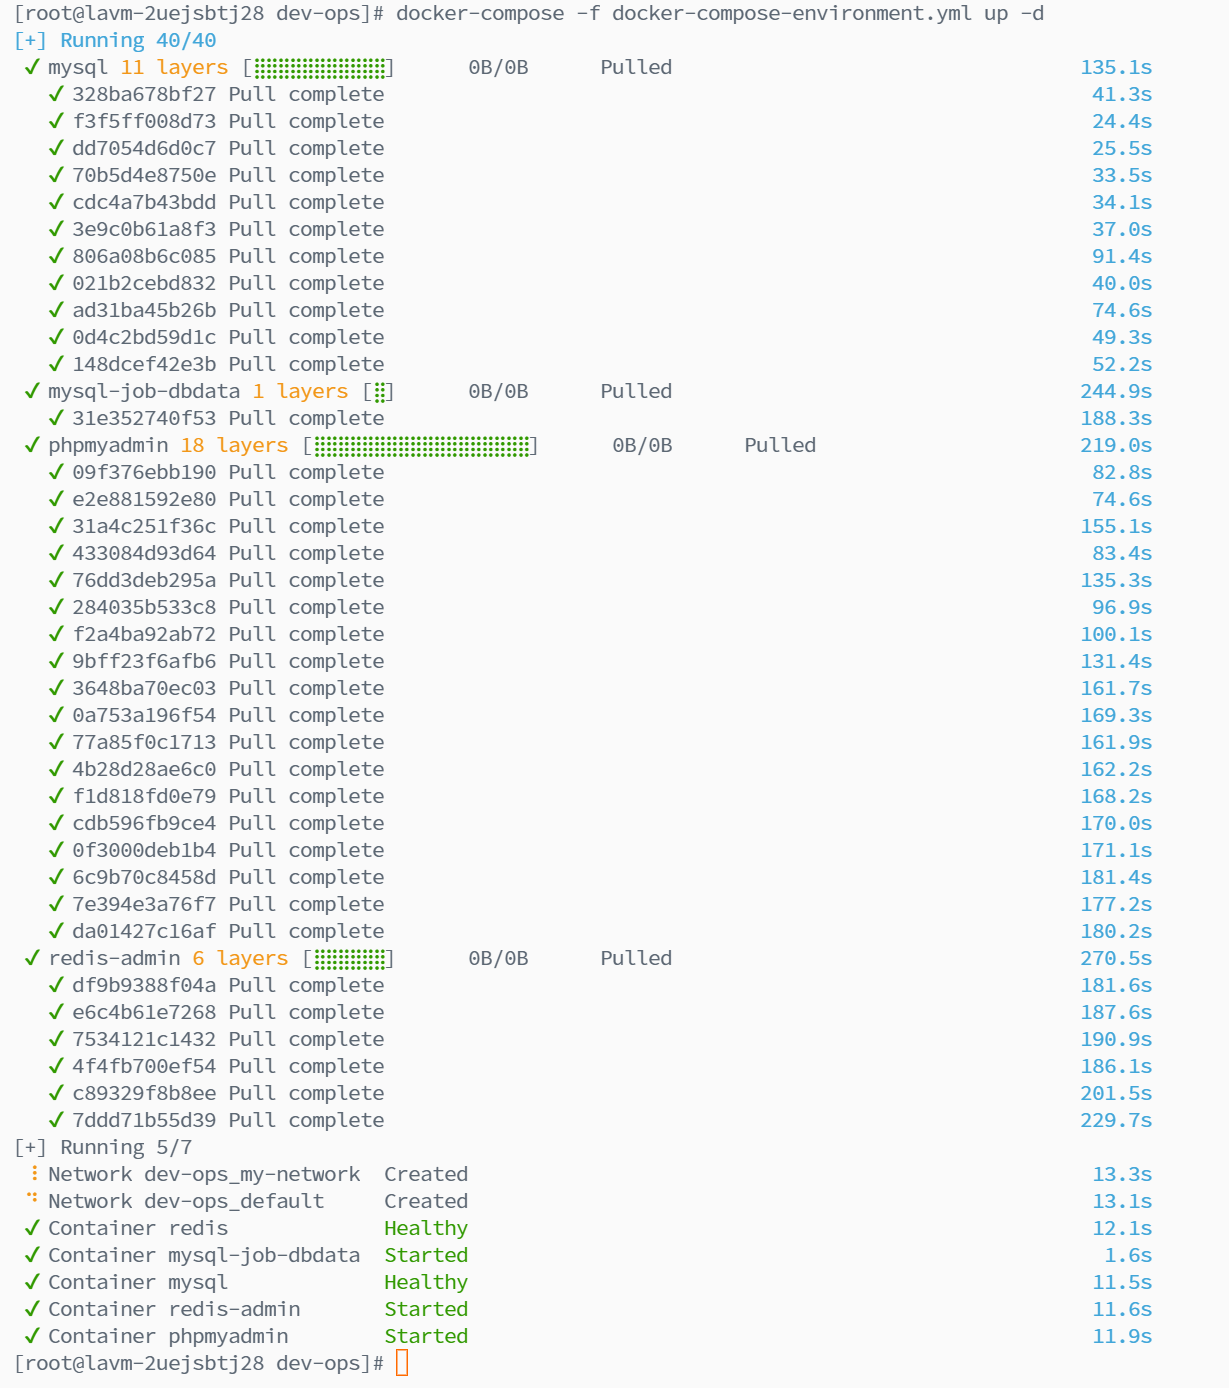
Task: Click the checkmark beside Container redis-admin
Action: [32, 1310]
